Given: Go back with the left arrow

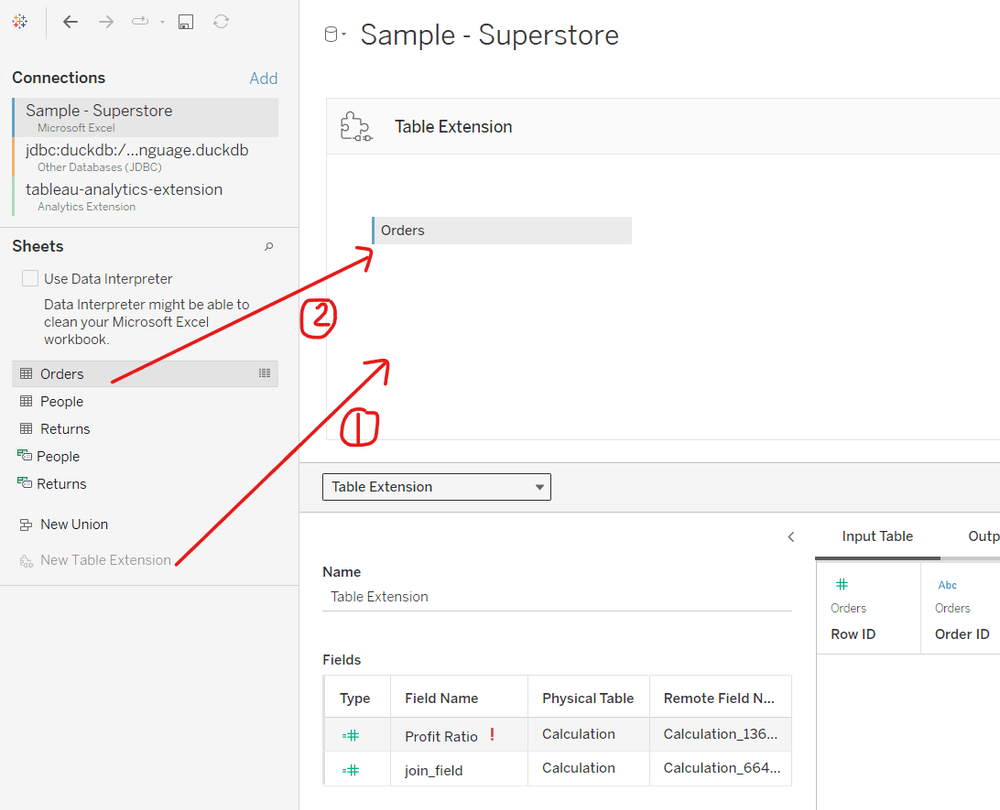Looking at the screenshot, I should point(70,22).
